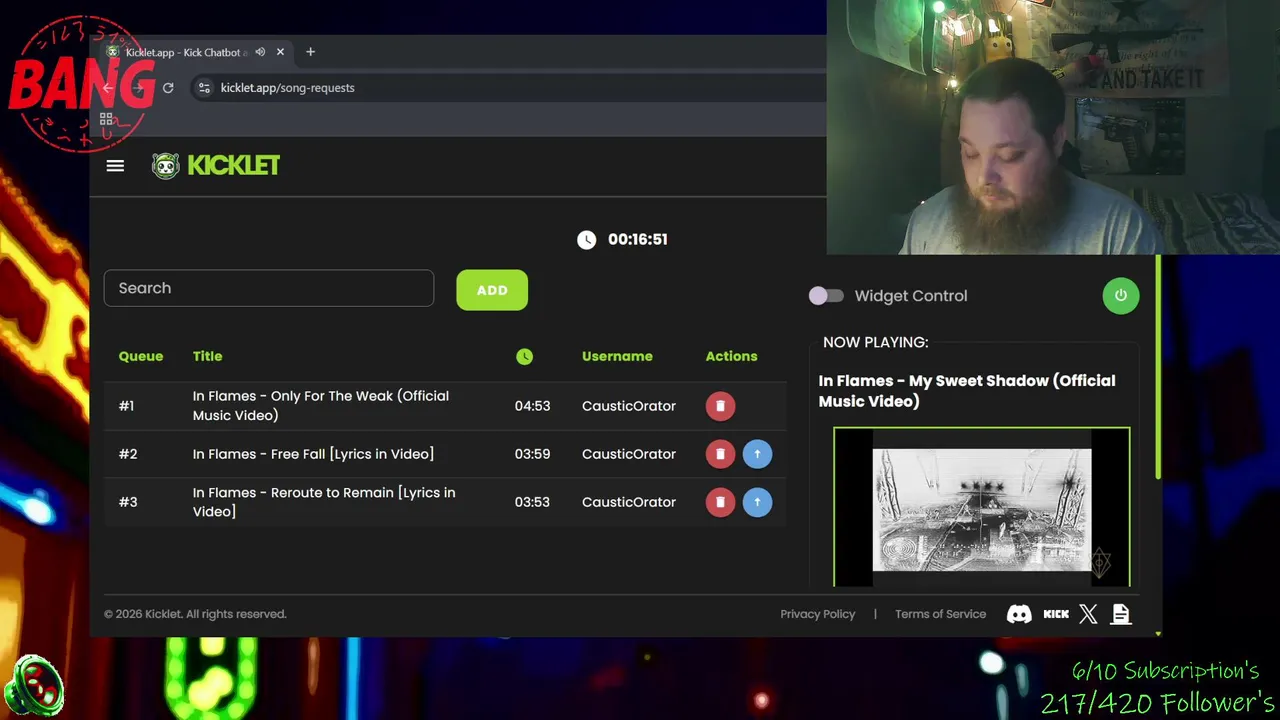The height and width of the screenshot is (720, 1280).
Task: Open the Kick link icon
Action: 1056,614
